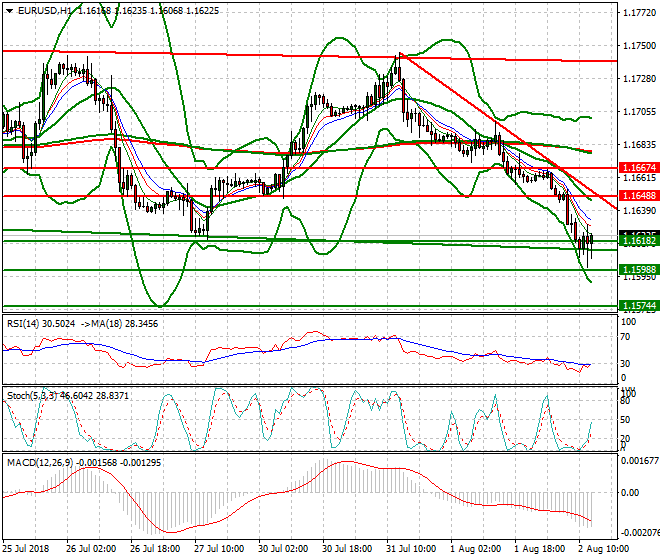
Task: Click the 1.16182 green price level tag
Action: (x=638, y=241)
